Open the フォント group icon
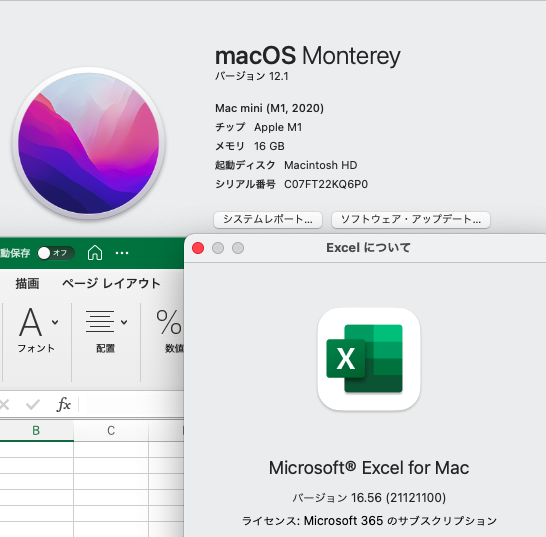 (31, 322)
